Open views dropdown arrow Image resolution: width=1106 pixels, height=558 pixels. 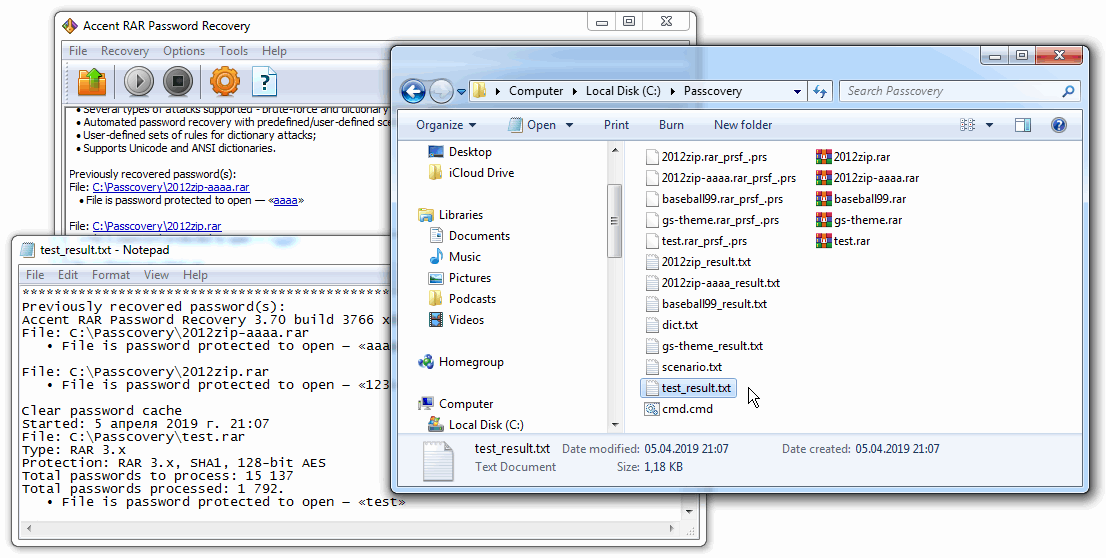(x=989, y=126)
